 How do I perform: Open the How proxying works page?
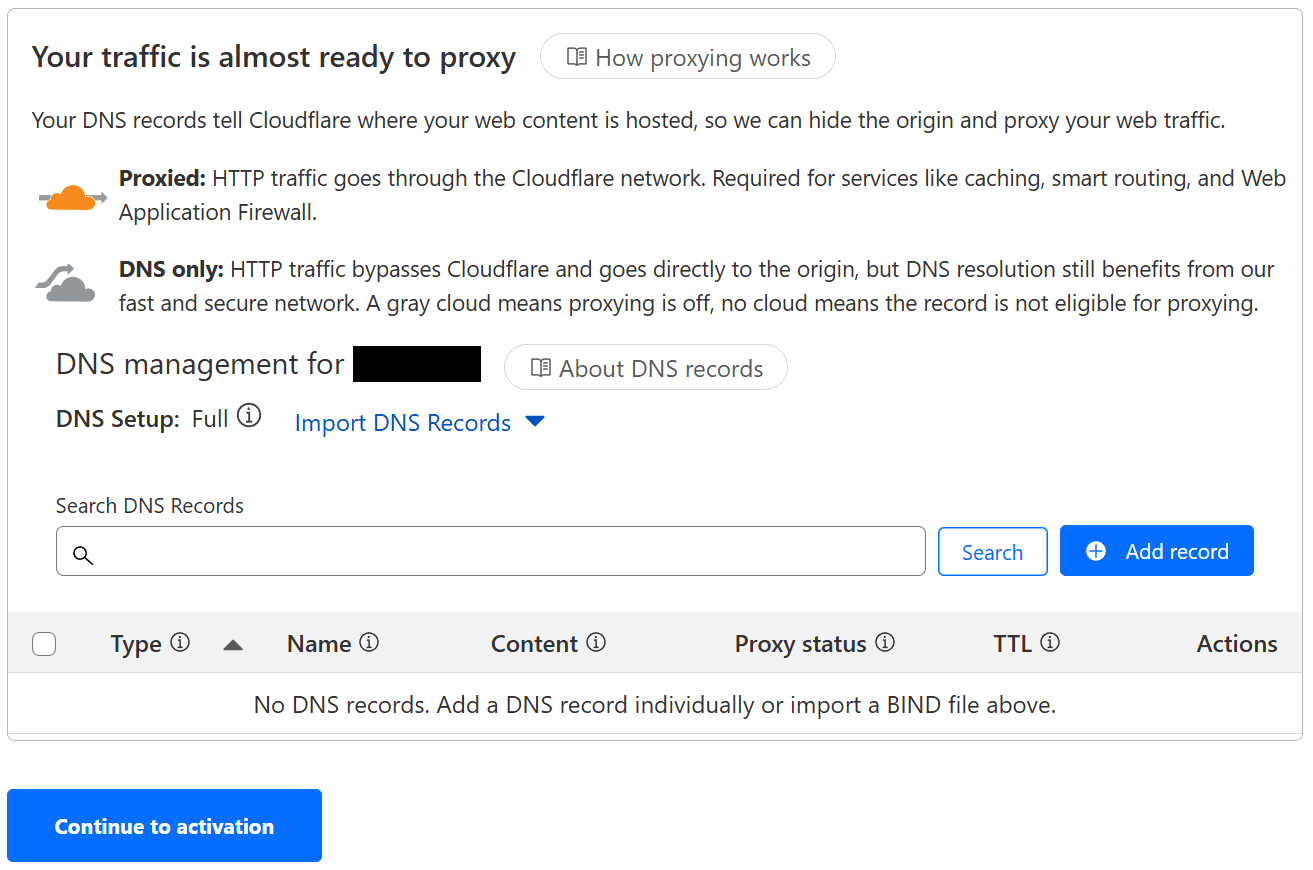point(687,57)
